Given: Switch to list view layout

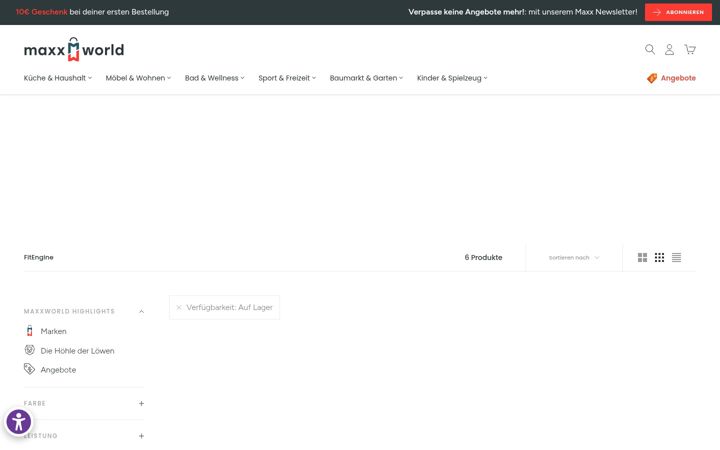Looking at the screenshot, I should pyautogui.click(x=676, y=258).
